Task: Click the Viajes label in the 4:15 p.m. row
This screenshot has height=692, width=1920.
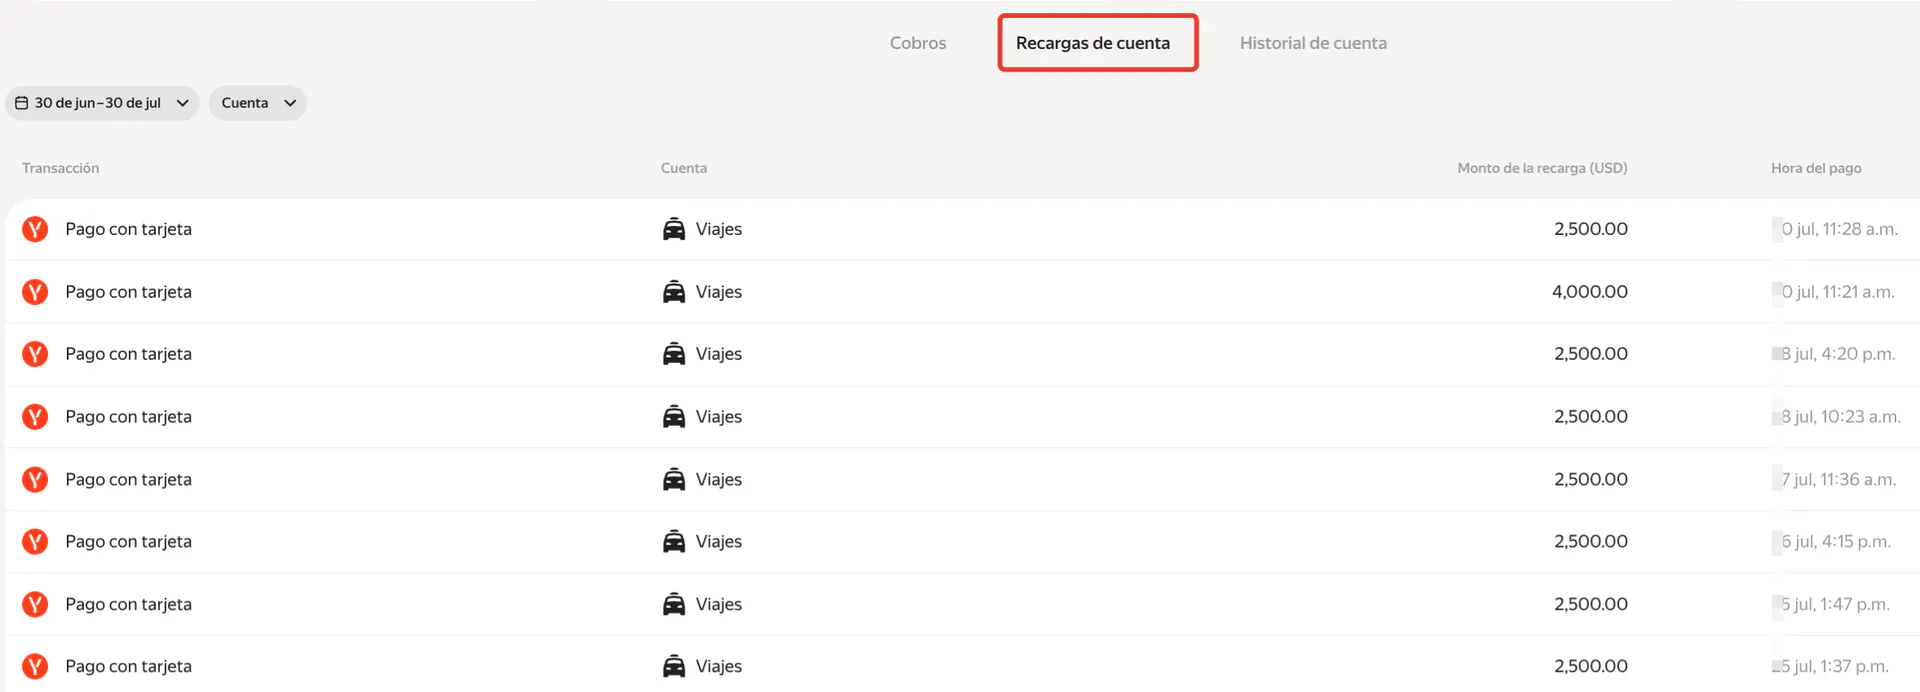Action: [x=719, y=542]
